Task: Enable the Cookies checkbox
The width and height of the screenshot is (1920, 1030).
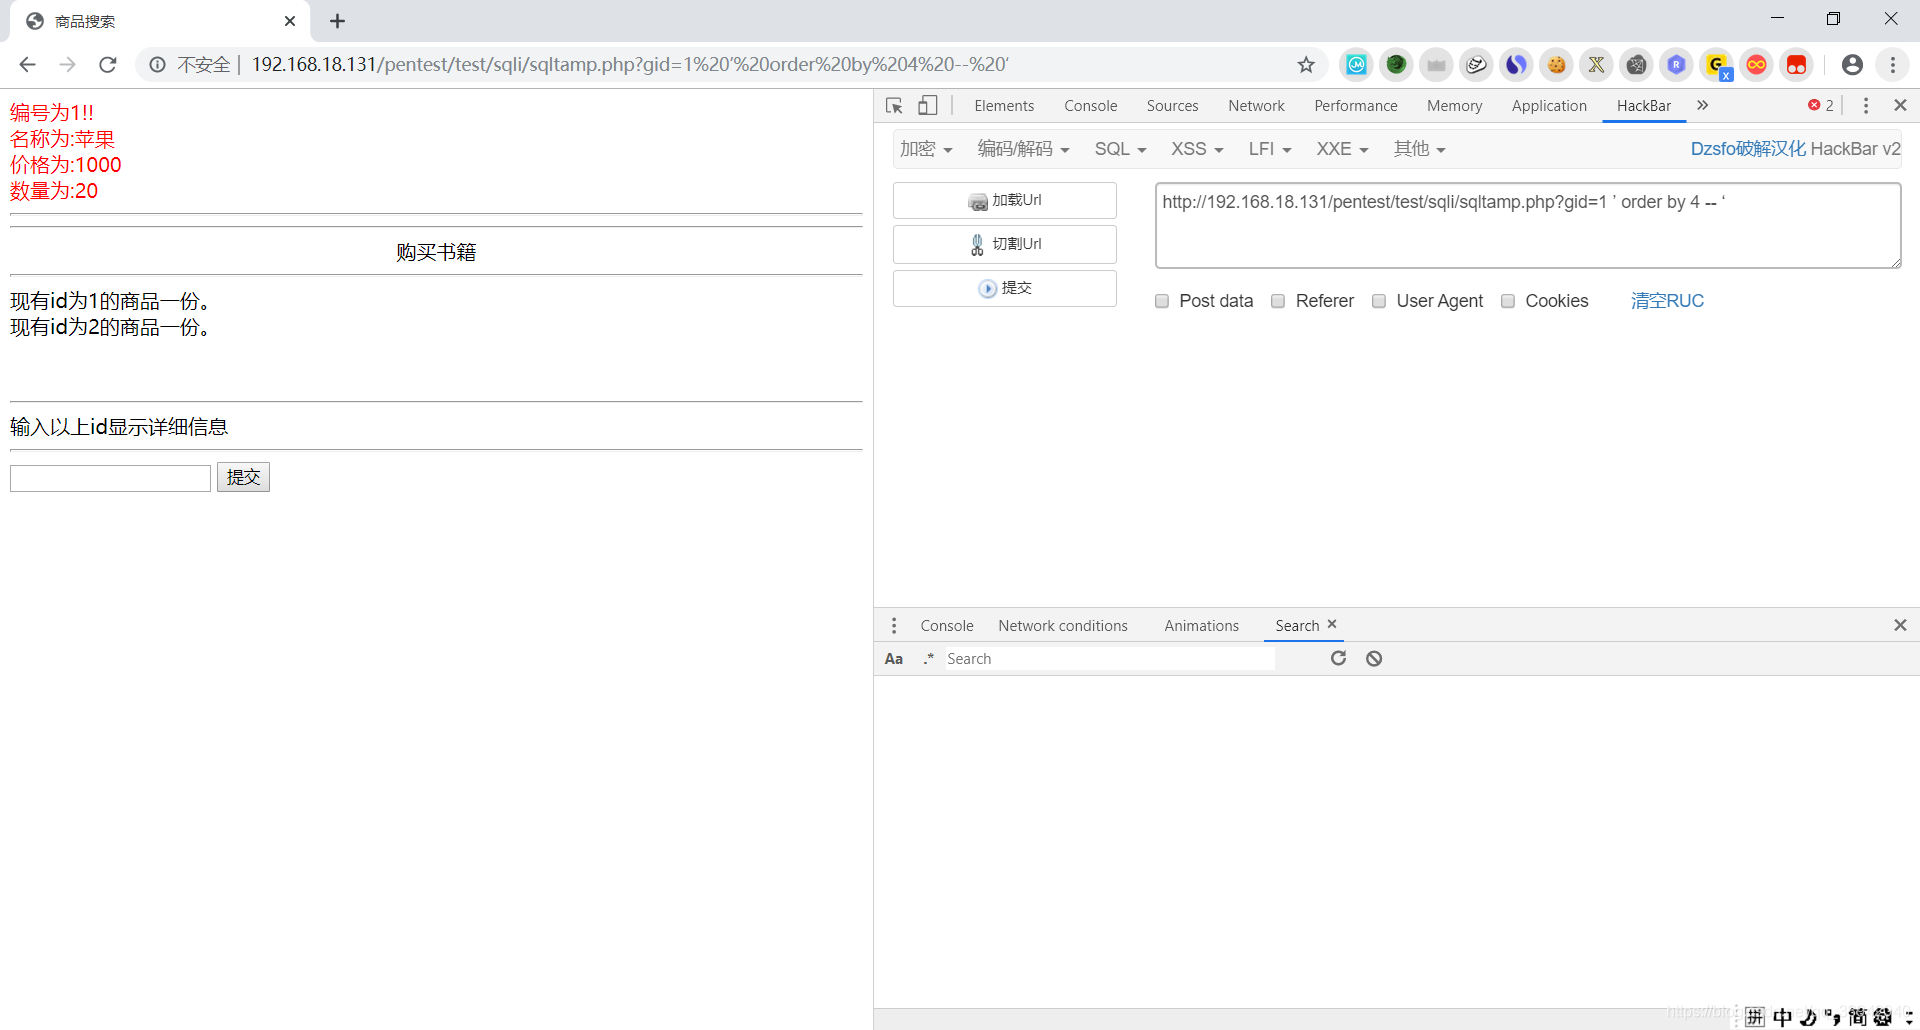Action: (1508, 301)
